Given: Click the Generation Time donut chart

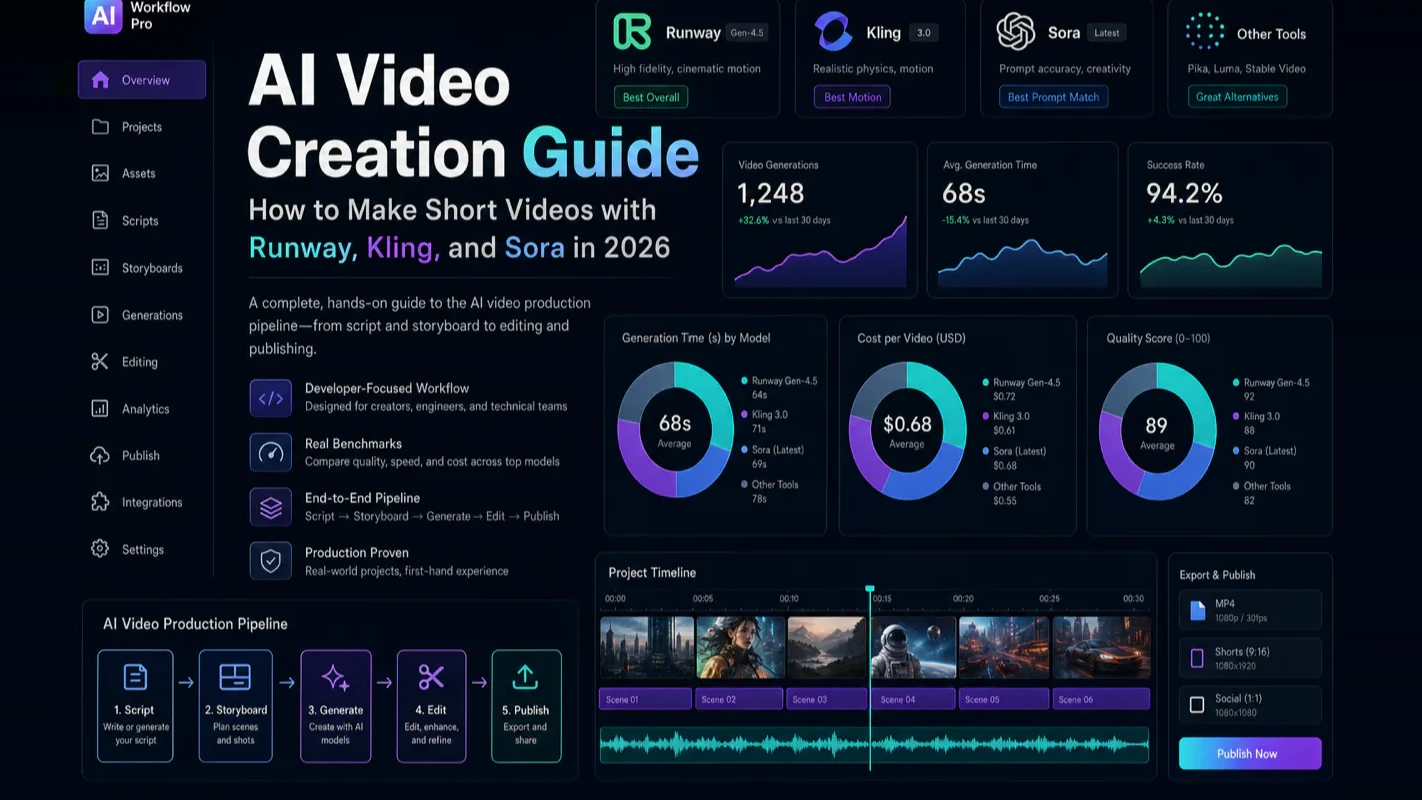Looking at the screenshot, I should [675, 430].
